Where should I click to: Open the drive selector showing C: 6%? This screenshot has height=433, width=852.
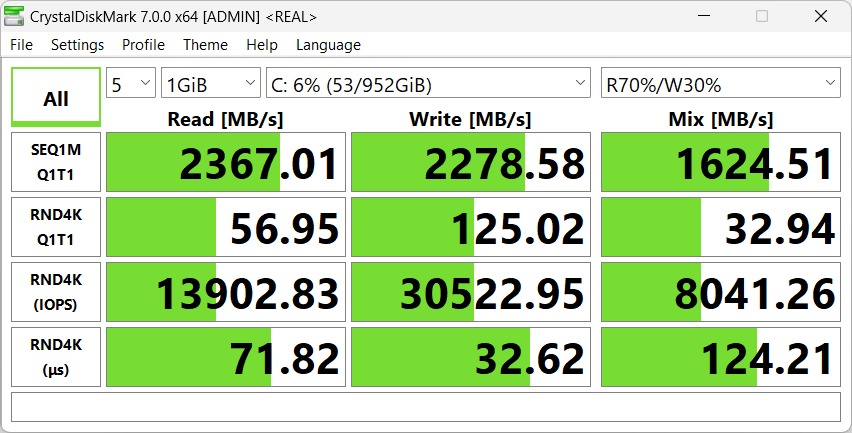[428, 83]
